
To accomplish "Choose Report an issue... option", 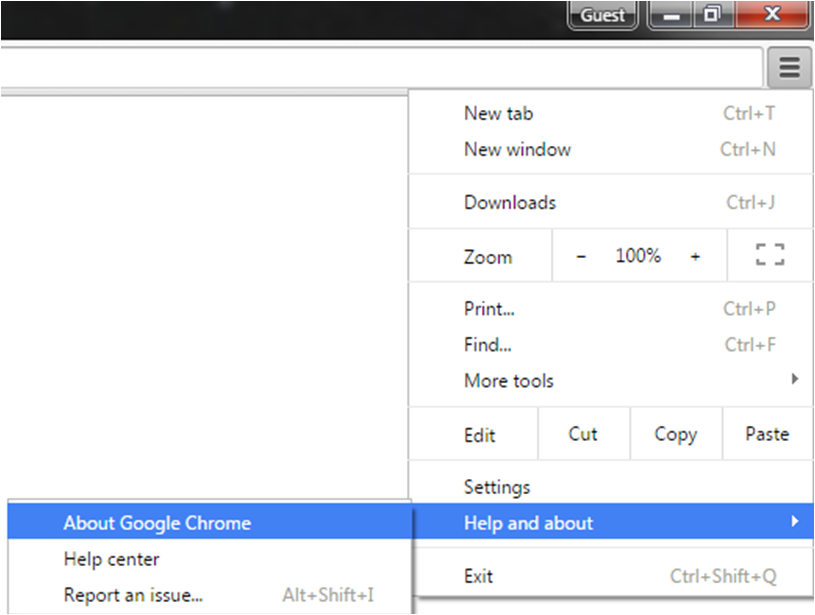I will click(x=133, y=595).
